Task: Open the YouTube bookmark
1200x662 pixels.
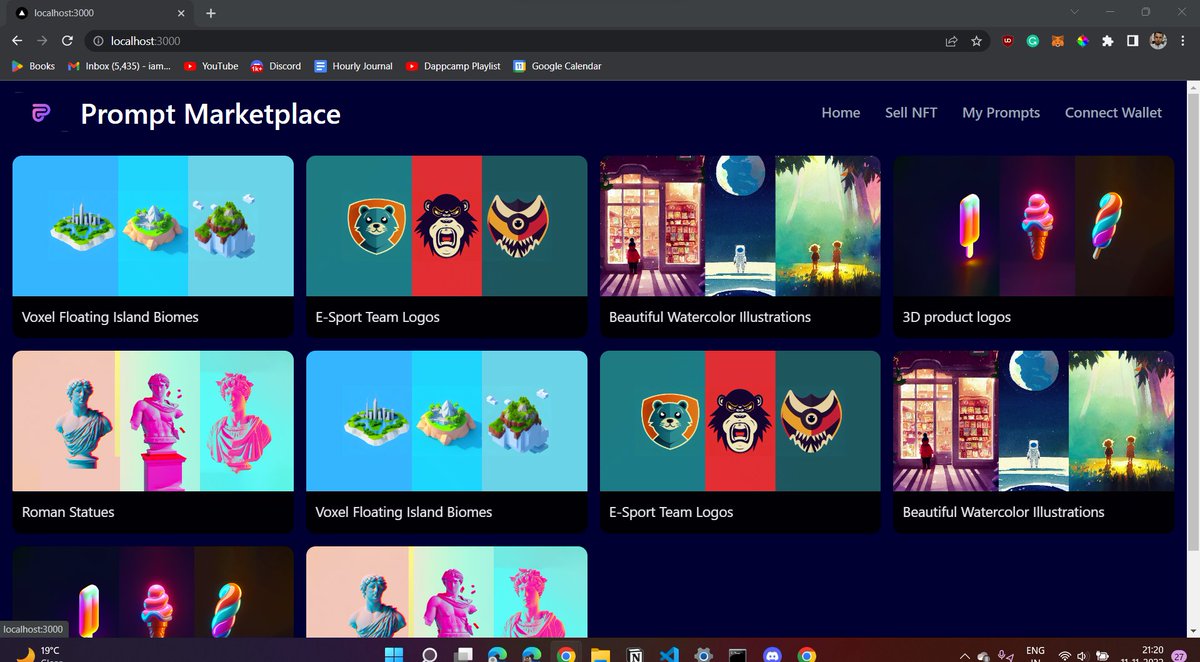Action: point(211,66)
